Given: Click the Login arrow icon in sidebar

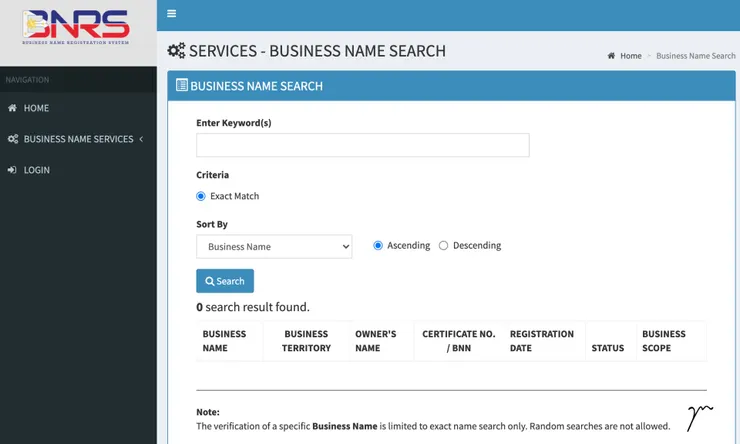Looking at the screenshot, I should [12, 170].
